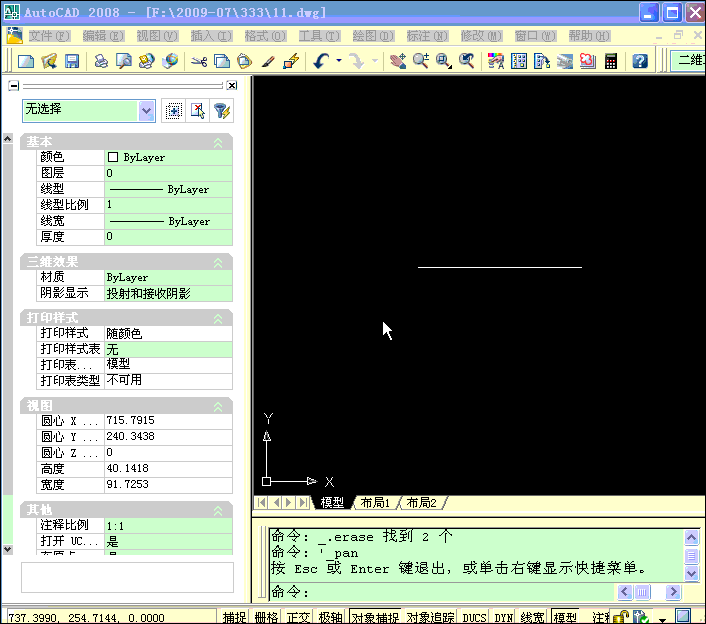Open the redo history dropdown arrow
This screenshot has width=706, height=624.
click(375, 60)
